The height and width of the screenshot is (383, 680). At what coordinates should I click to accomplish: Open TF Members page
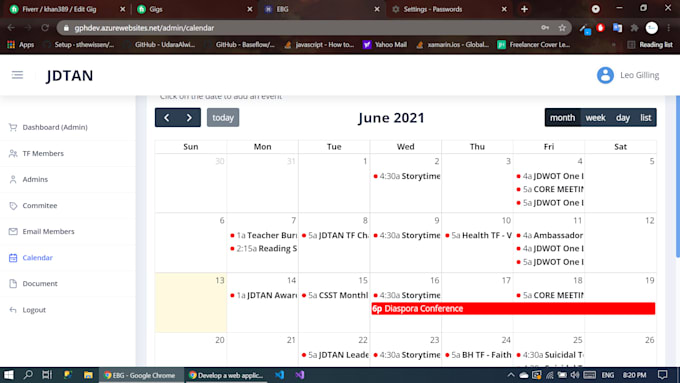(x=43, y=153)
